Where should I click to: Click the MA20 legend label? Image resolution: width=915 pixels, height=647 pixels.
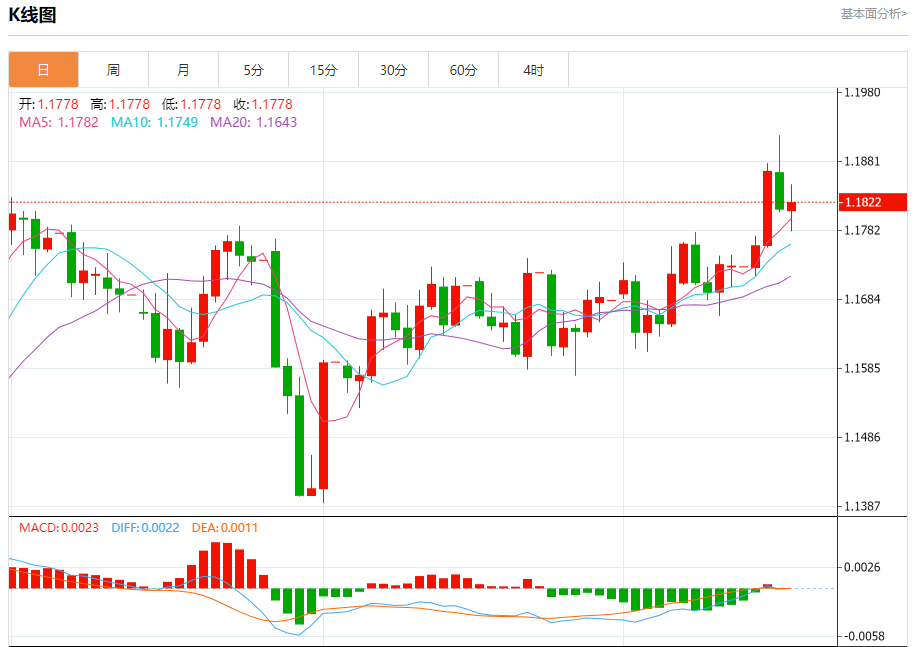(x=253, y=122)
